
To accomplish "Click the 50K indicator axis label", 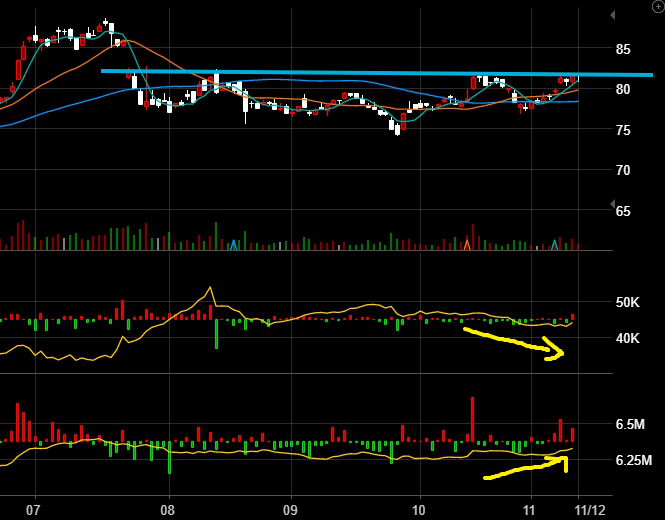I will pyautogui.click(x=628, y=302).
